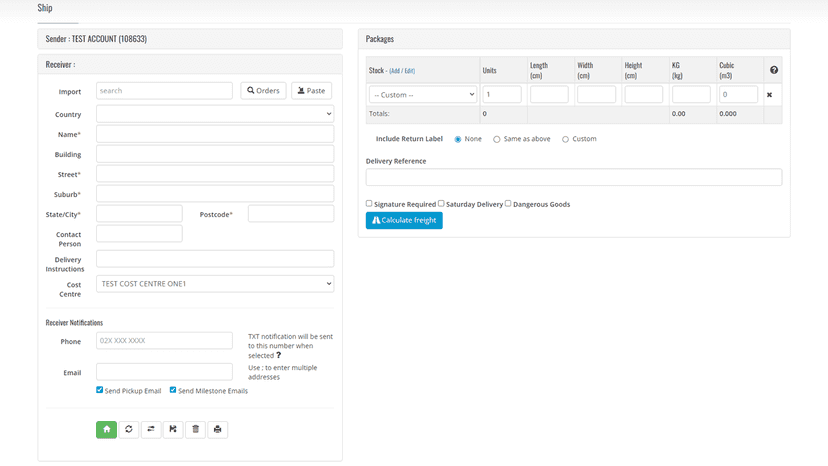
Task: Click the swap-arrows icon button
Action: [x=151, y=430]
